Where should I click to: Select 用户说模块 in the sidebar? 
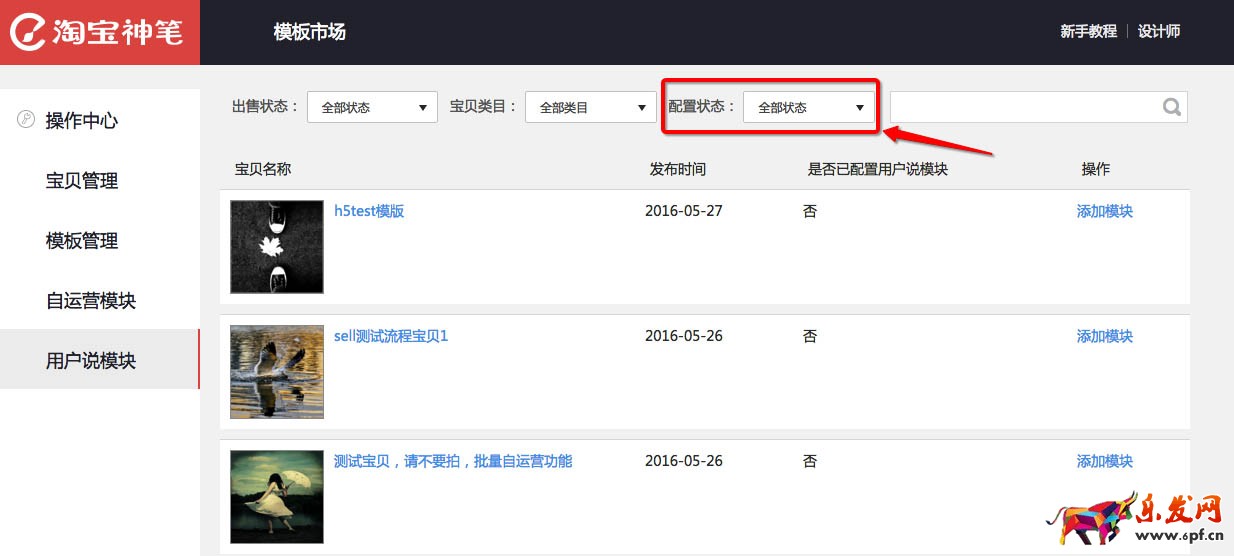(x=91, y=361)
